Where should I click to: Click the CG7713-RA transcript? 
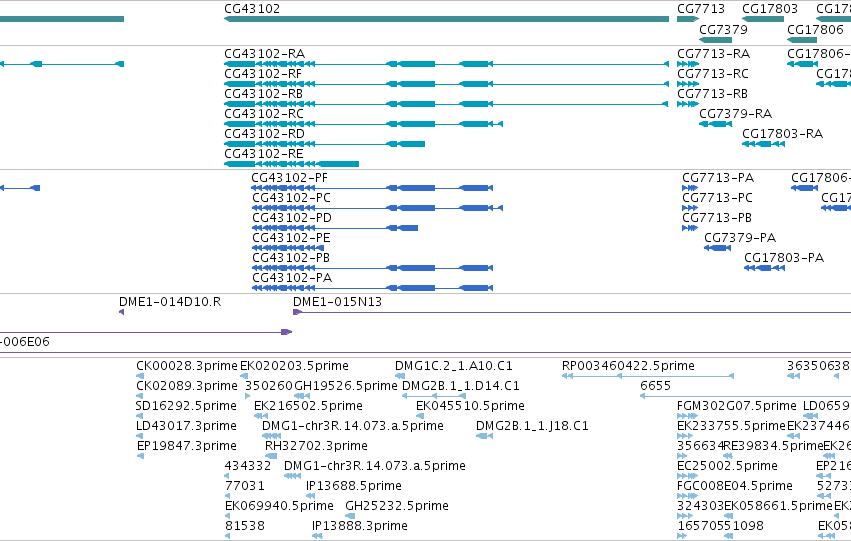688,64
